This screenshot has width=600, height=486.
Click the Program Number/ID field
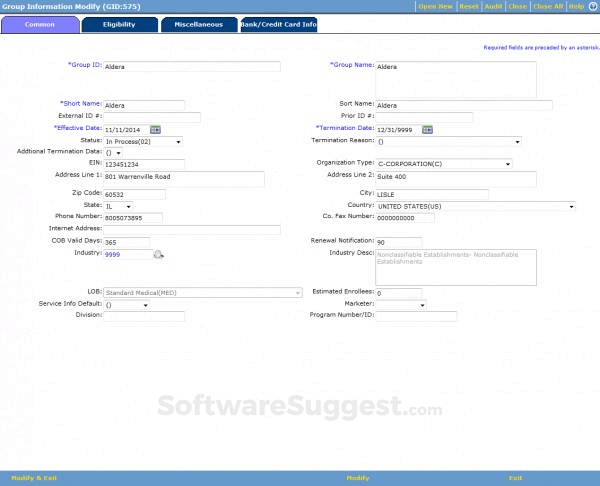pyautogui.click(x=416, y=316)
